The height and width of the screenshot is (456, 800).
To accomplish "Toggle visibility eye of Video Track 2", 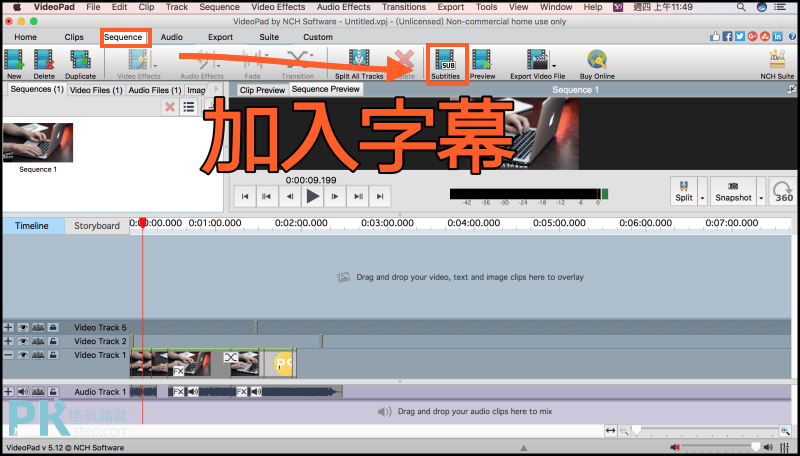I will pos(23,341).
